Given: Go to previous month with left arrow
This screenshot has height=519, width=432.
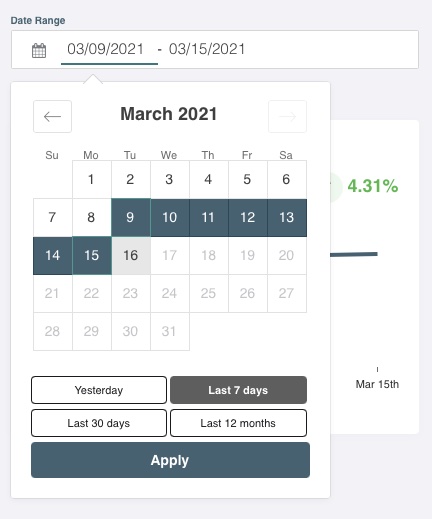Looking at the screenshot, I should coord(52,116).
